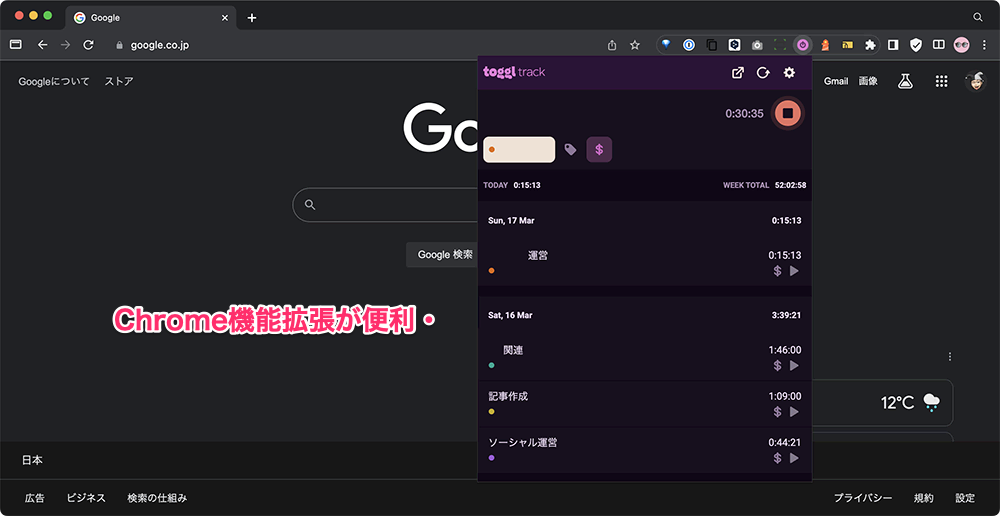Click the project selector field in the timer
The height and width of the screenshot is (516, 1000).
click(519, 149)
